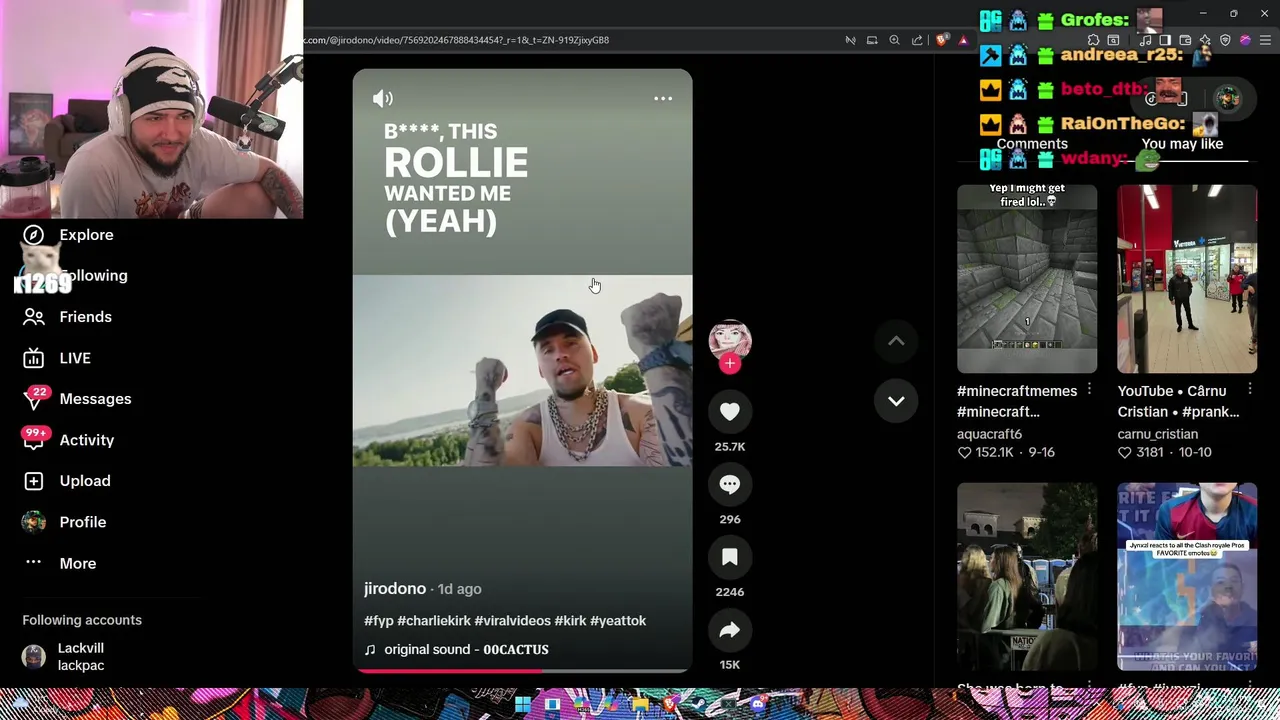The image size is (1280, 720).
Task: Open the #fyp hashtag
Action: (379, 621)
